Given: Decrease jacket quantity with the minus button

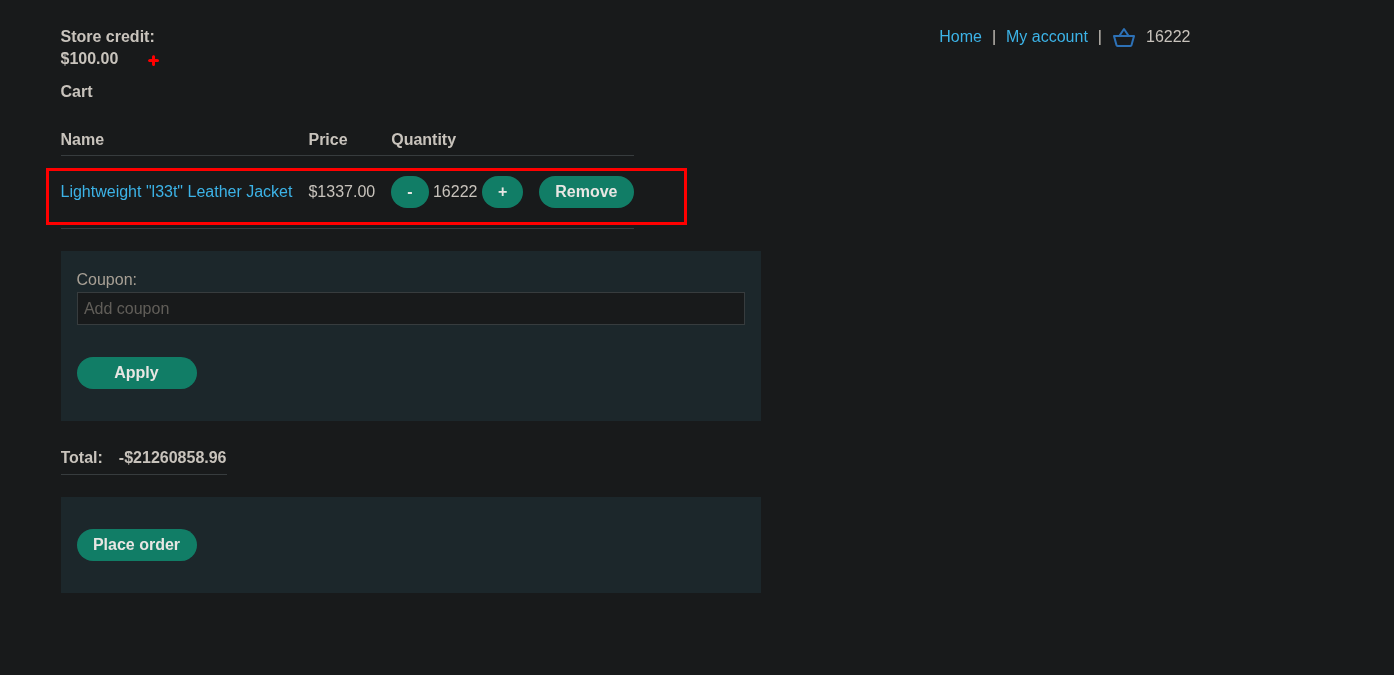Looking at the screenshot, I should pyautogui.click(x=409, y=192).
